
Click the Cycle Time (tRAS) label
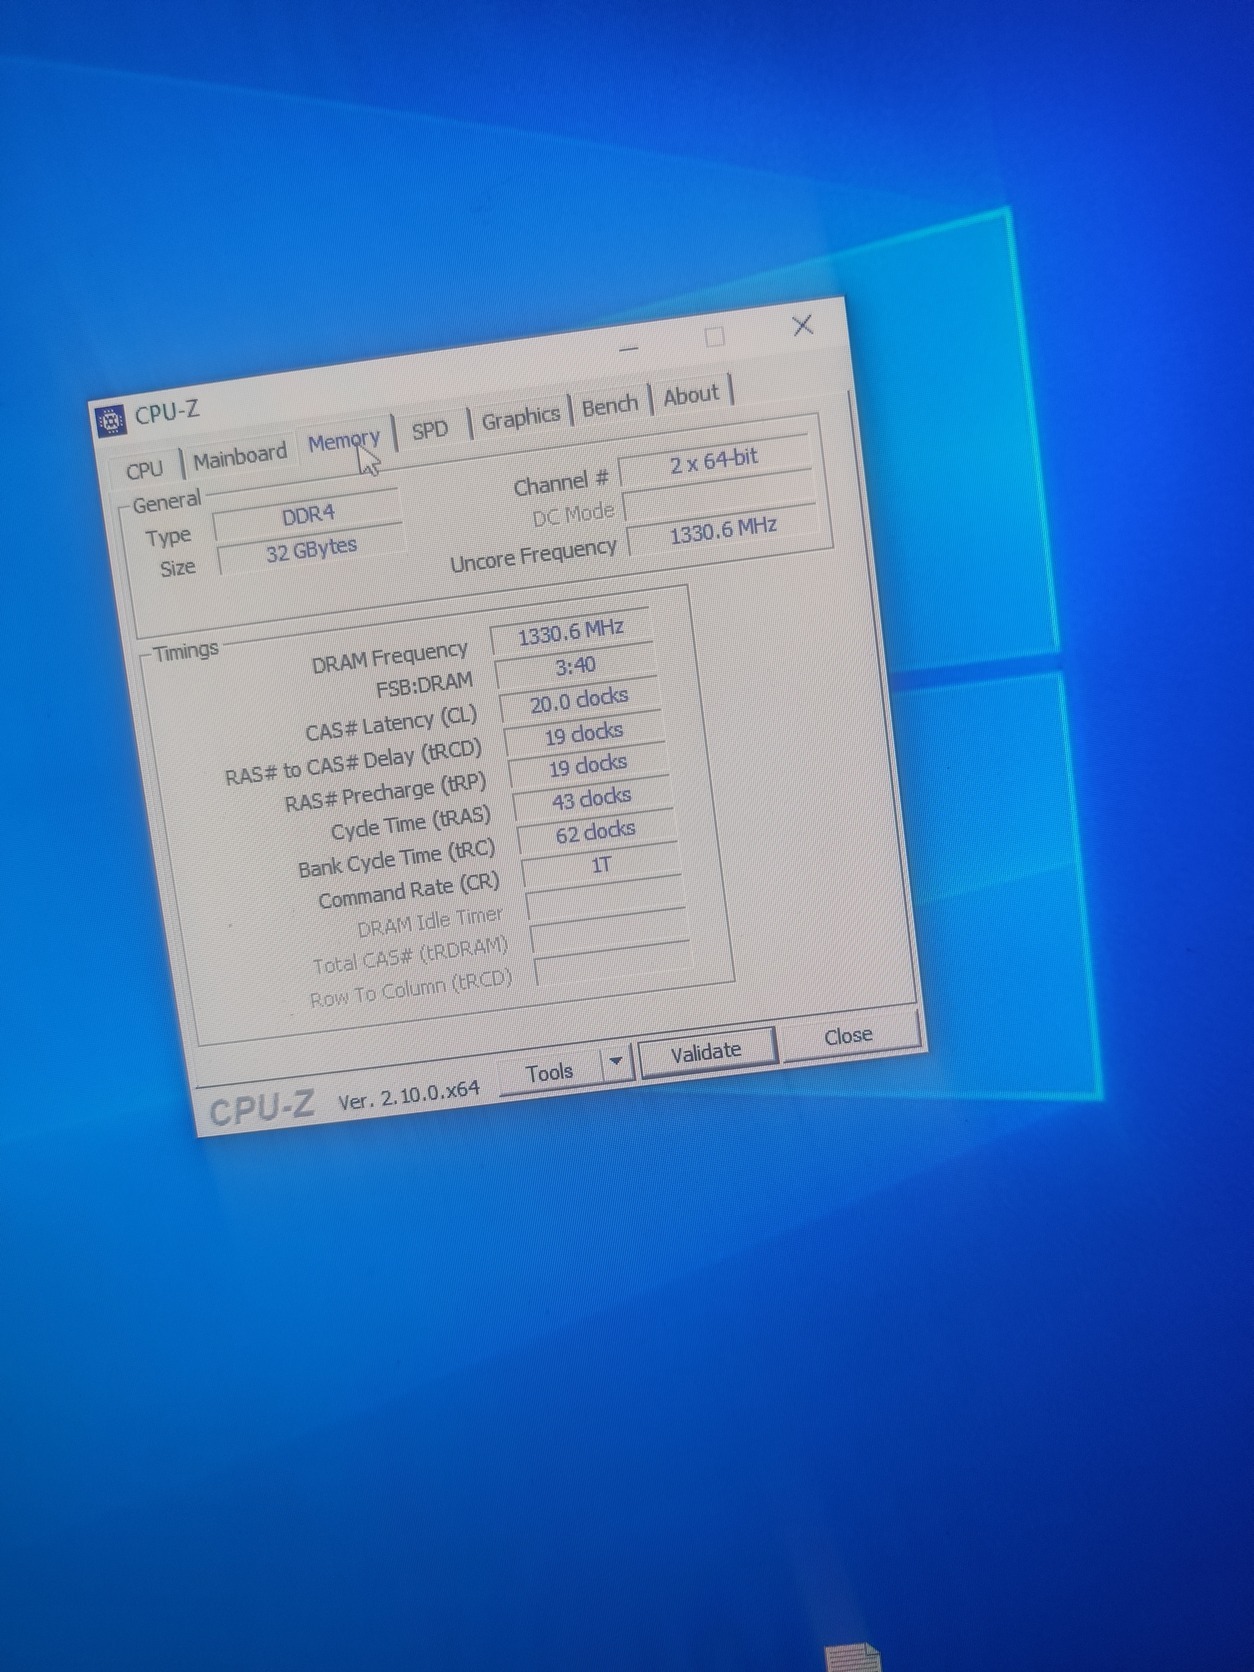pos(411,824)
